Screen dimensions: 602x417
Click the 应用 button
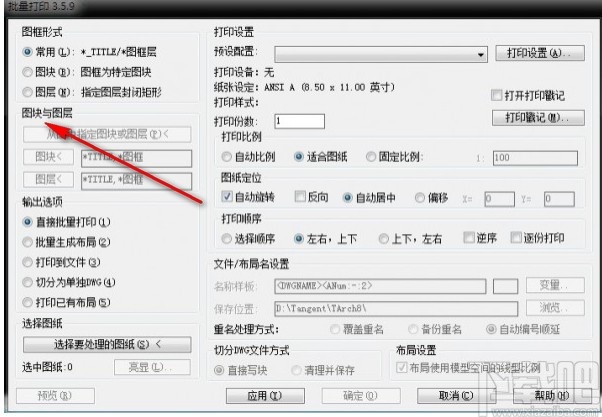pyautogui.click(x=265, y=396)
